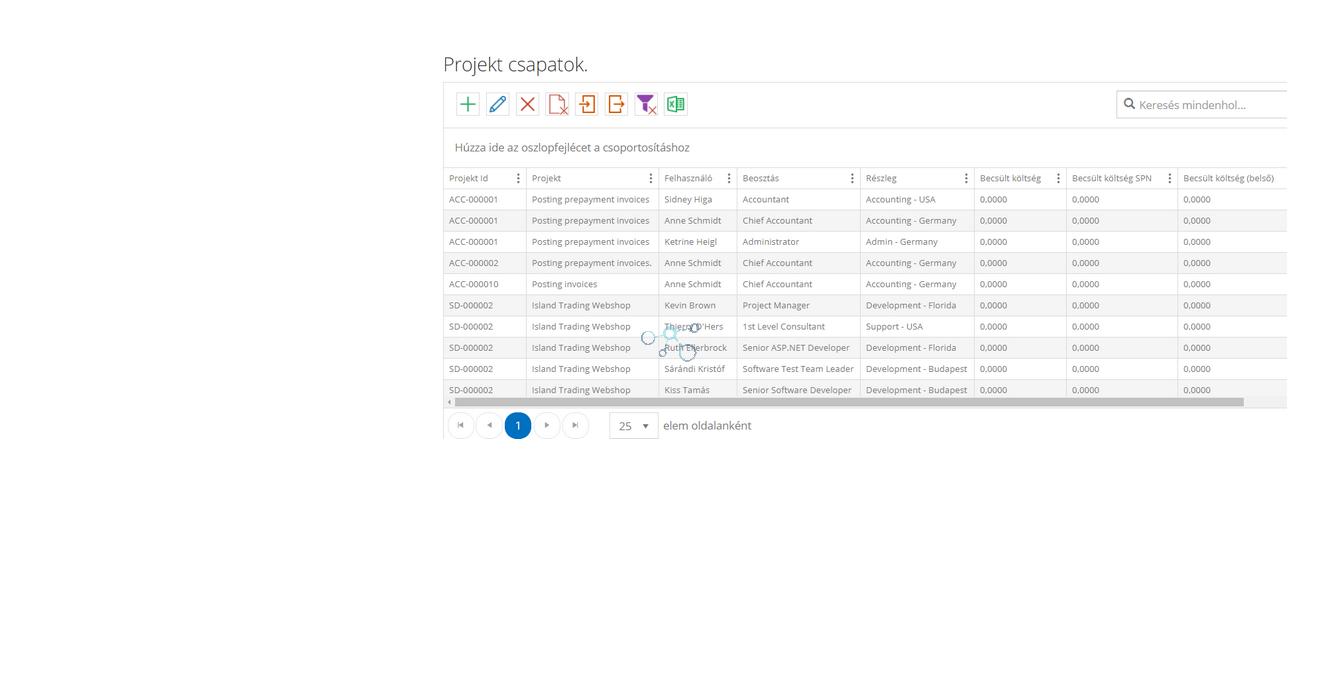Open the Beosztás column options menu
Image resolution: width=1341 pixels, height=686 pixels.
click(852, 179)
